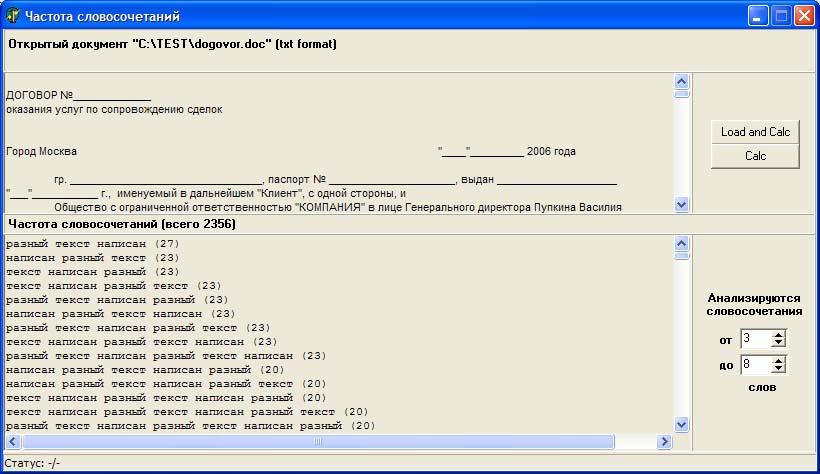
Task: Click left arrow of horizontal scrollbar
Action: pyautogui.click(x=13, y=441)
